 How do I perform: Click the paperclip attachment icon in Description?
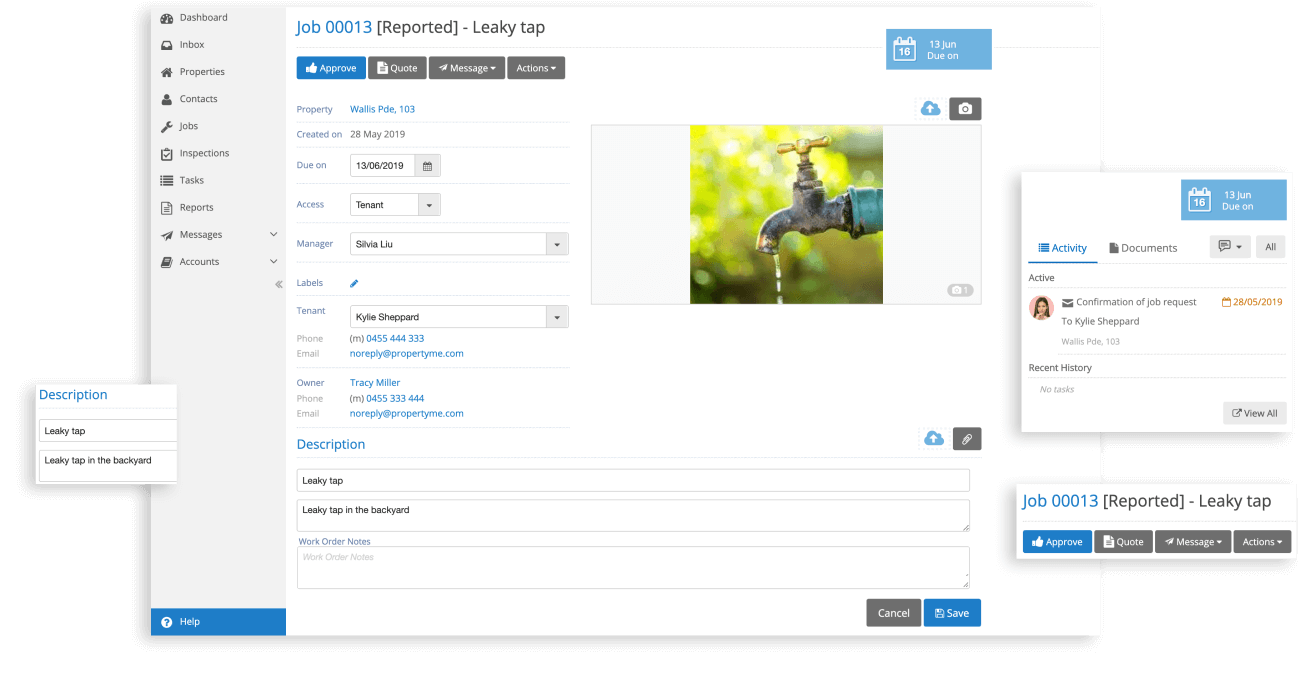[x=967, y=439]
